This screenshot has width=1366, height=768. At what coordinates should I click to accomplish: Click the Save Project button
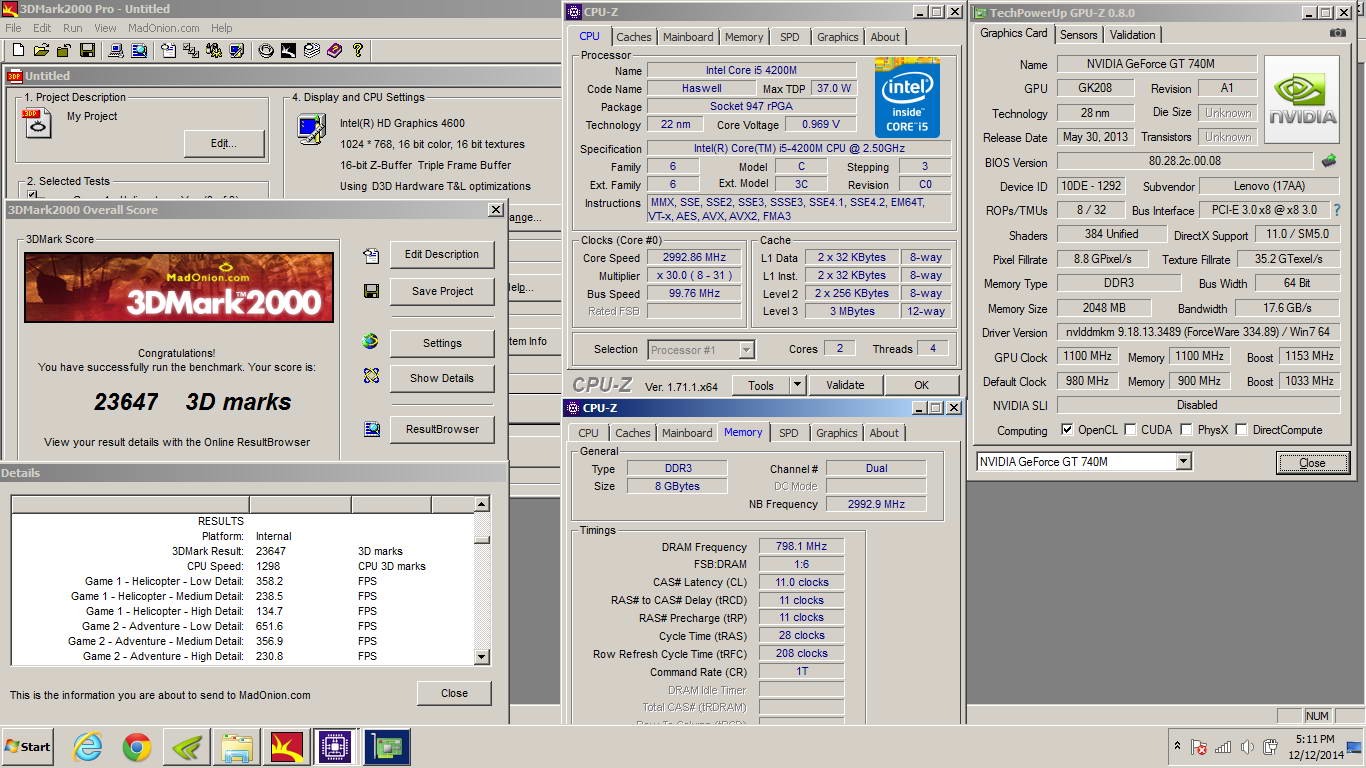pyautogui.click(x=442, y=291)
